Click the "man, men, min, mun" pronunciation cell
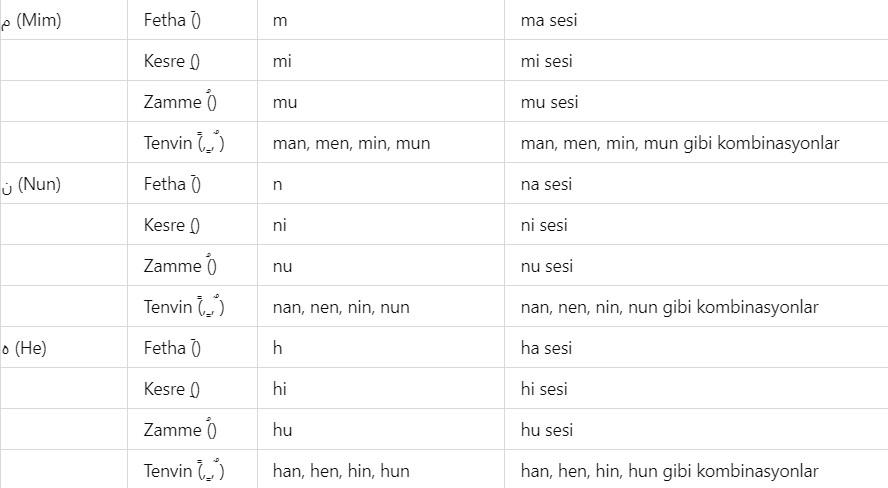Image resolution: width=888 pixels, height=488 pixels. click(x=351, y=143)
